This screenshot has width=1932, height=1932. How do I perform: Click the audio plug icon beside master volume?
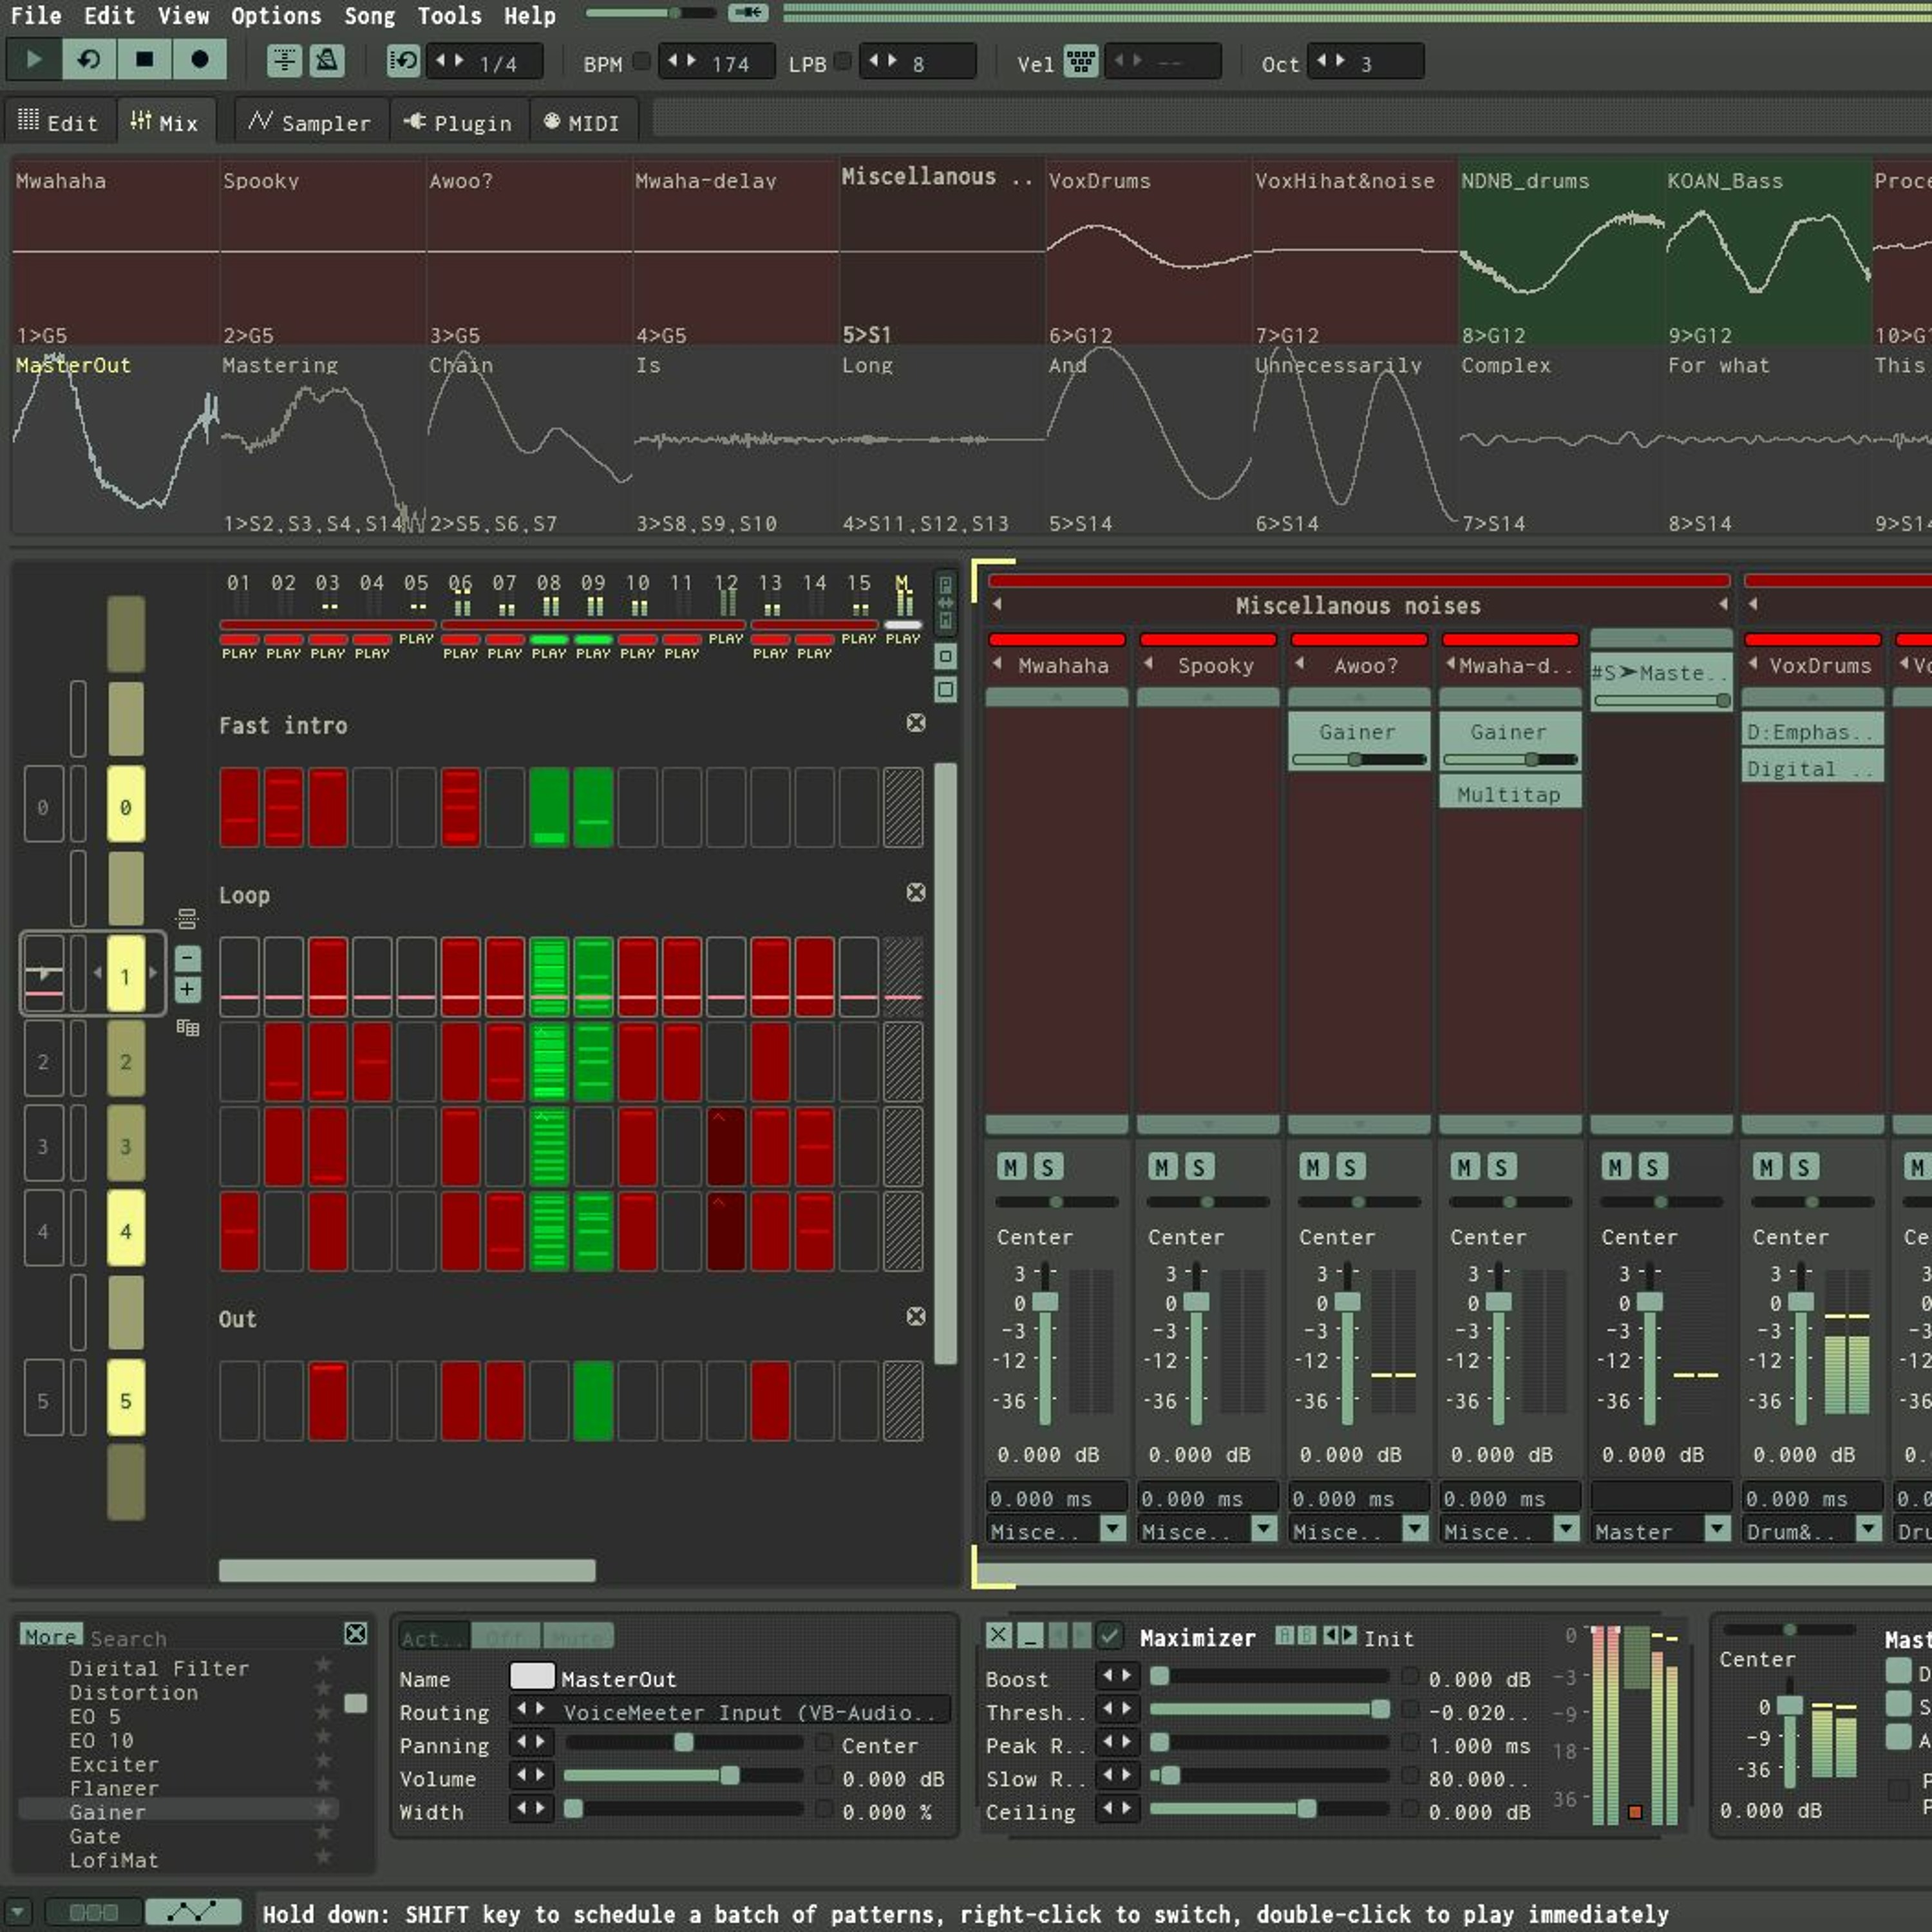(747, 13)
